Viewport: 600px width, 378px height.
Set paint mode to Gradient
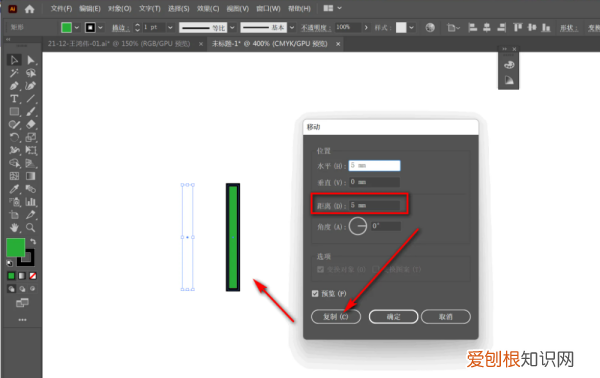point(22,276)
